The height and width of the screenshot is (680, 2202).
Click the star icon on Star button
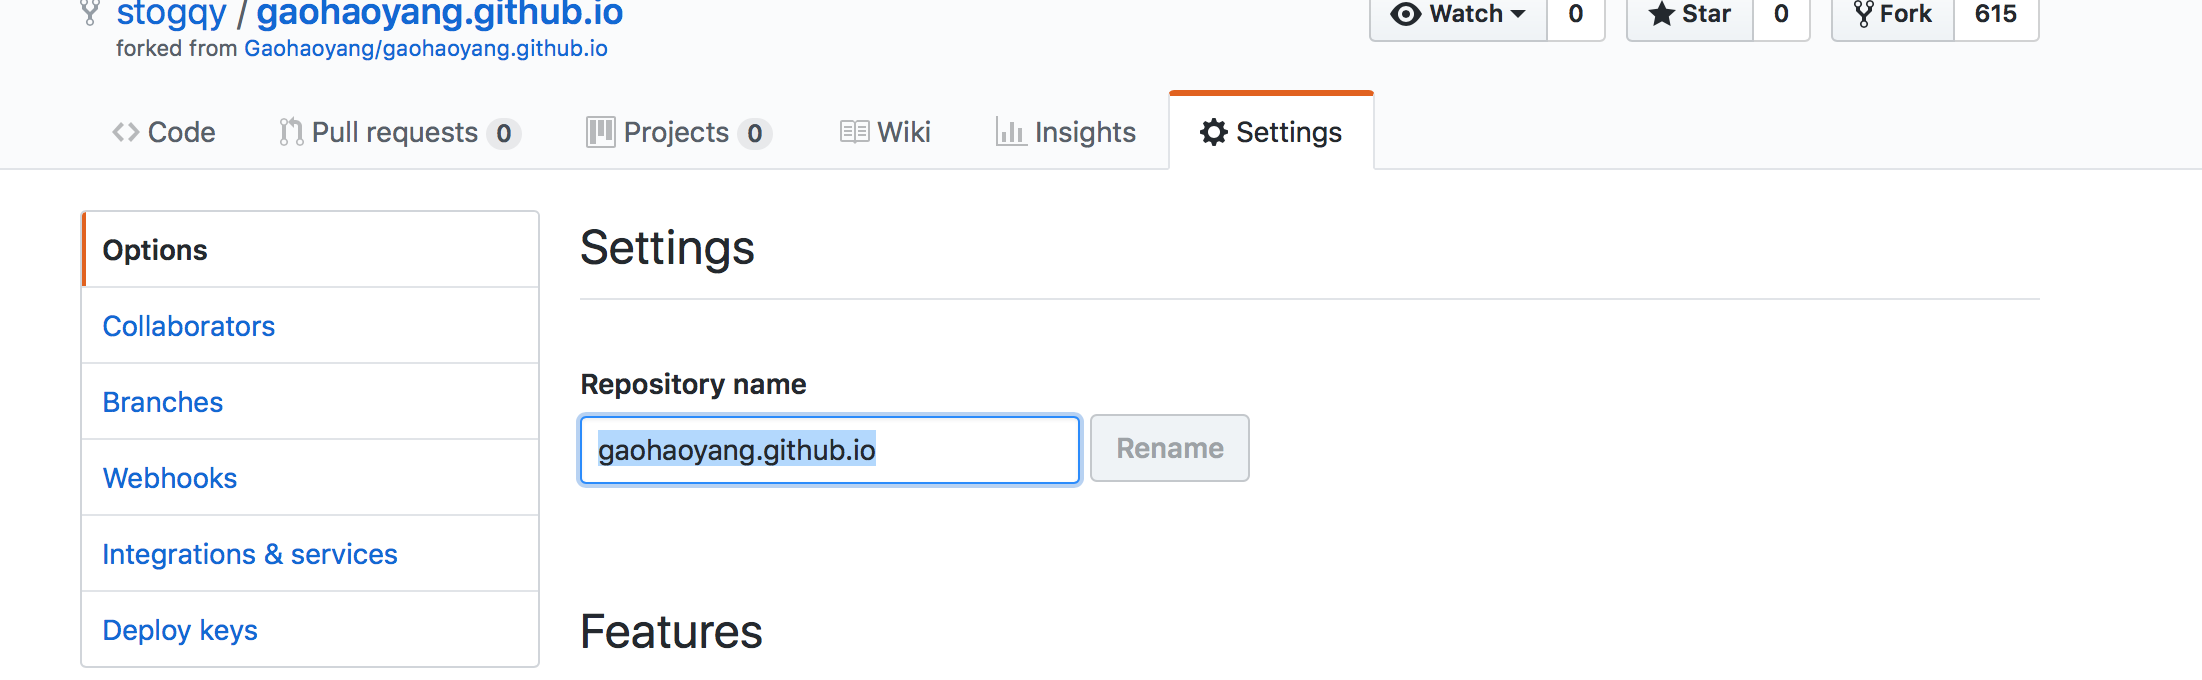pyautogui.click(x=1661, y=14)
